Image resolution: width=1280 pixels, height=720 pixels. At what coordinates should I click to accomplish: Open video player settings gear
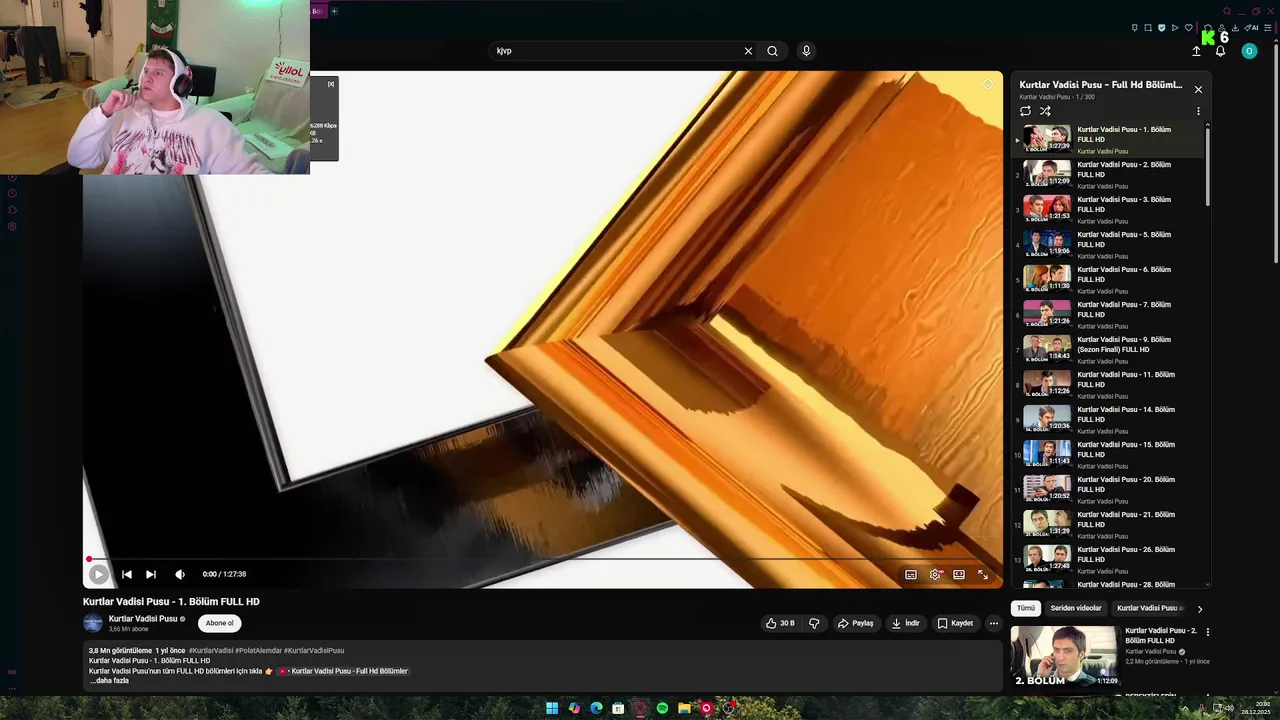click(x=936, y=574)
